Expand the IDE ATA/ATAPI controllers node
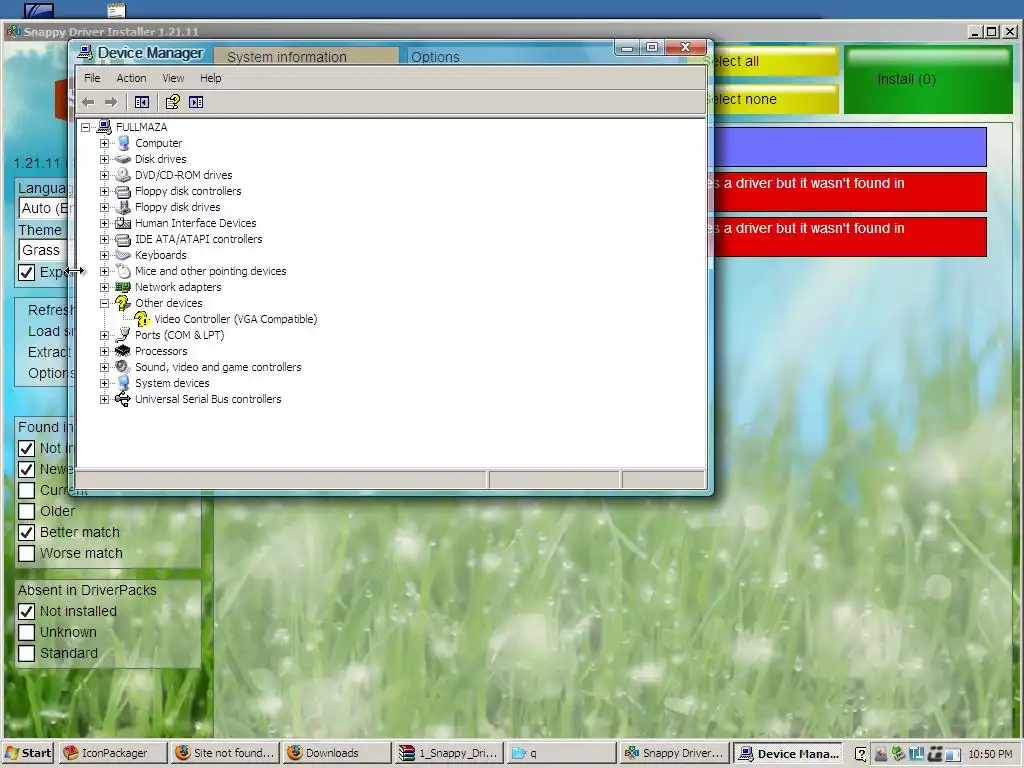 click(x=104, y=239)
